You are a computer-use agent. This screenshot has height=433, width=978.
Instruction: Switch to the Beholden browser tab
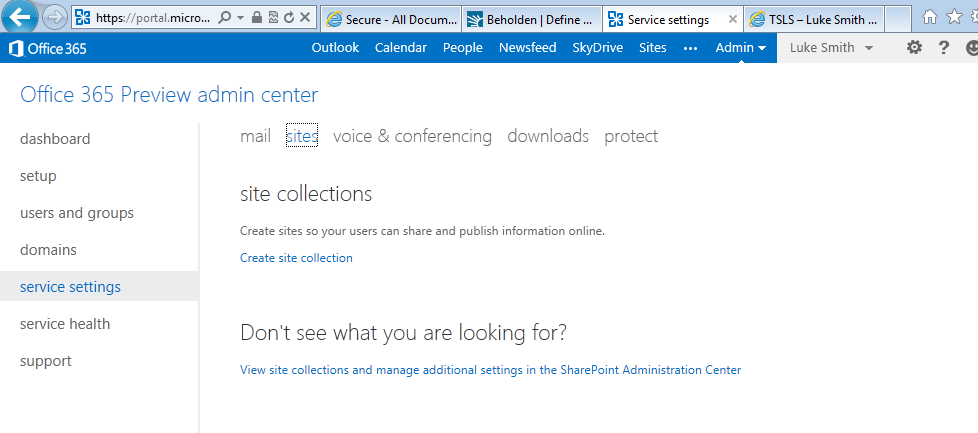pyautogui.click(x=532, y=19)
